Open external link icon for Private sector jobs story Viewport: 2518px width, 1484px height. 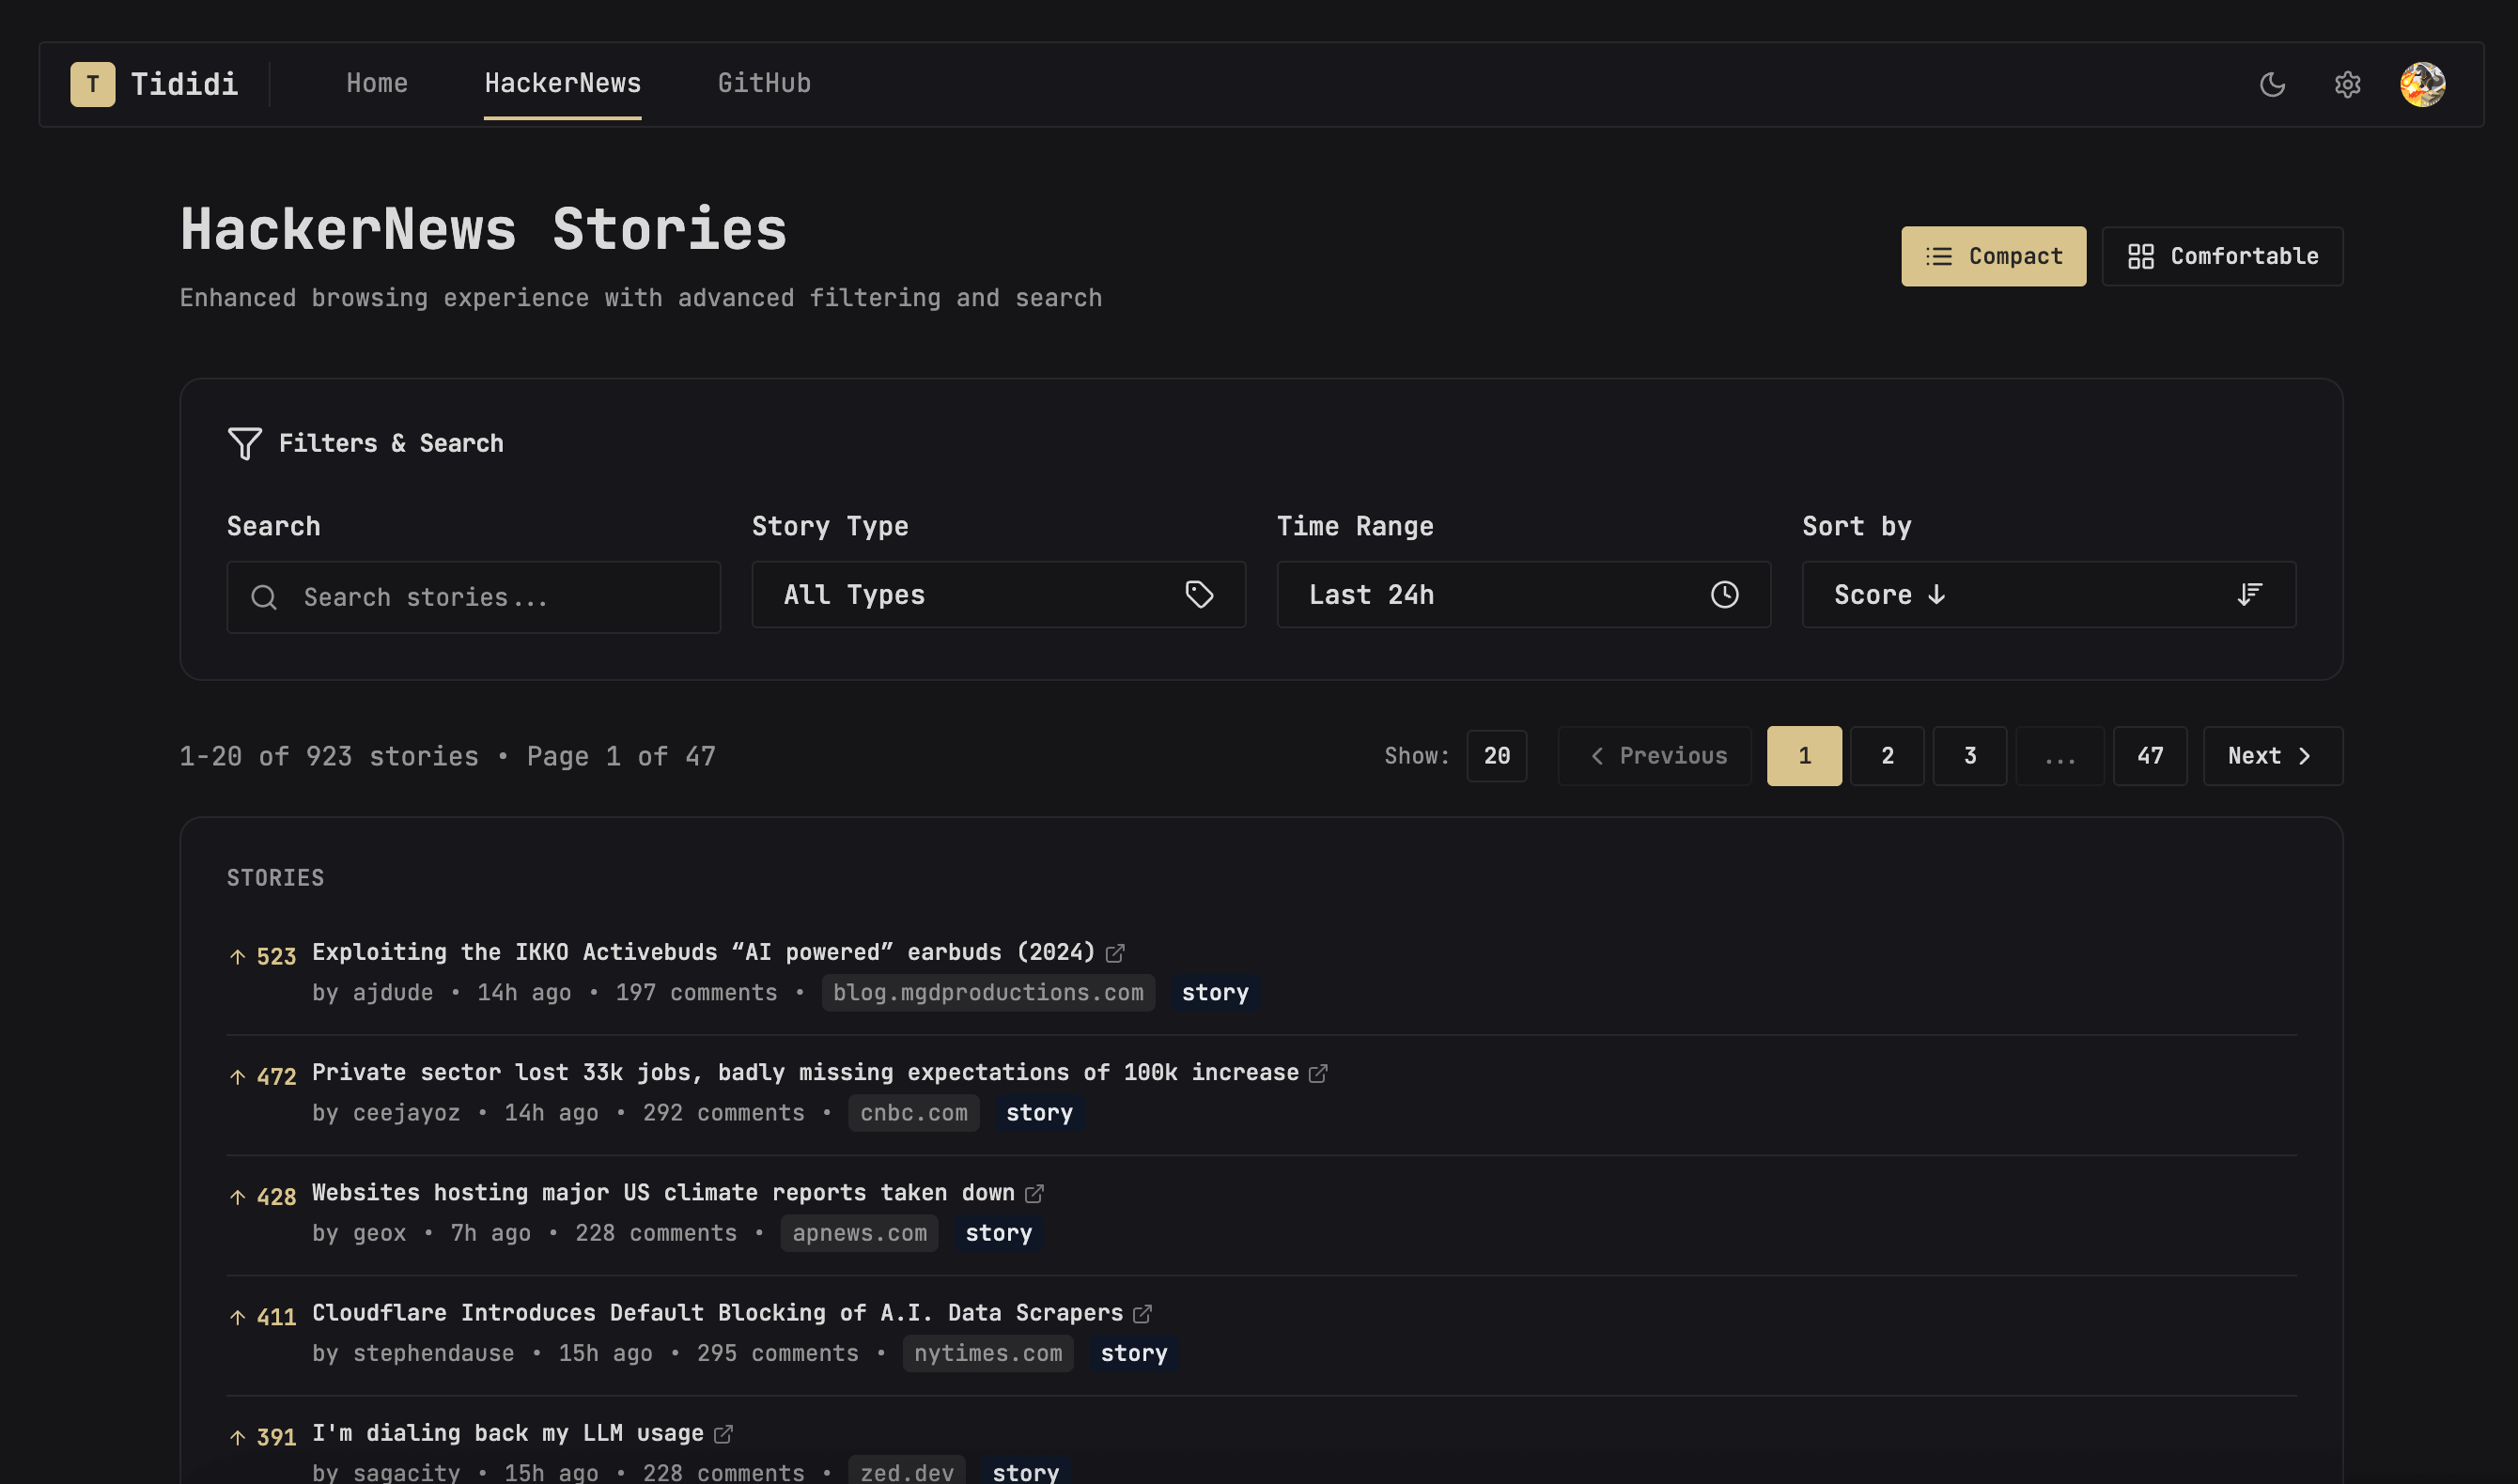tap(1318, 1073)
